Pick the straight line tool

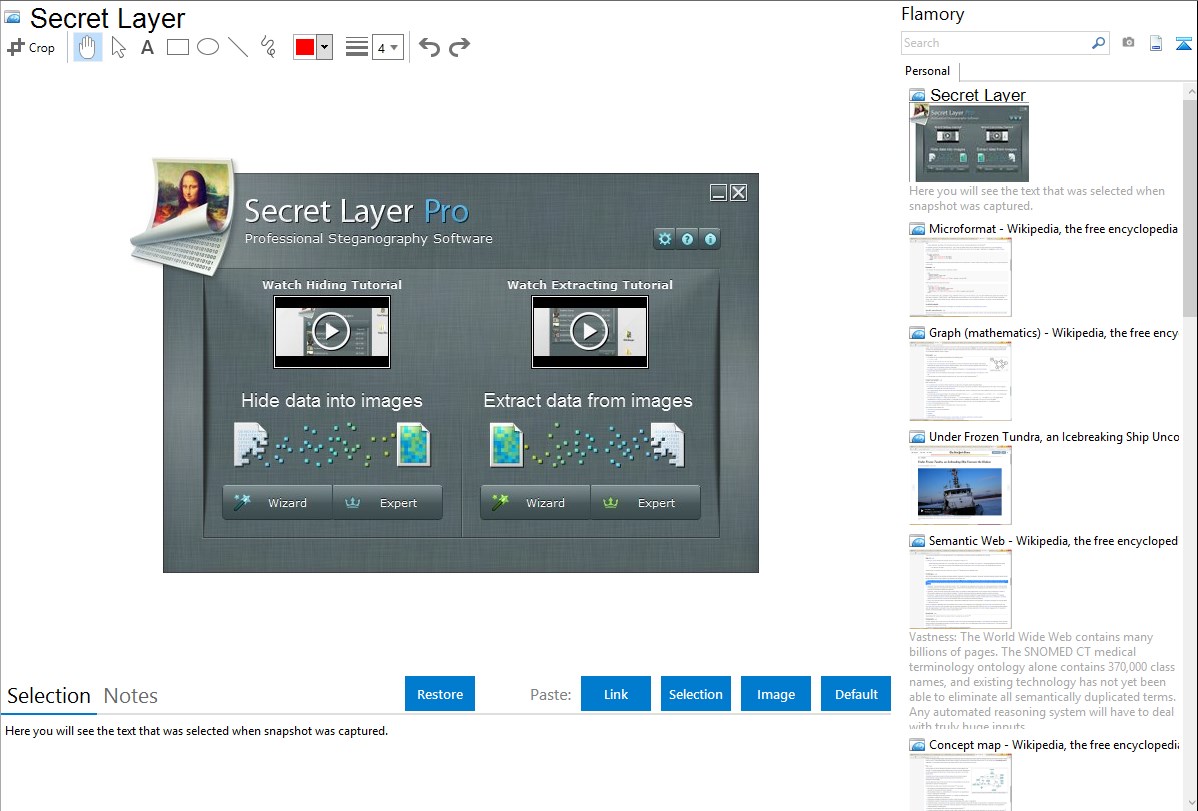(x=238, y=47)
